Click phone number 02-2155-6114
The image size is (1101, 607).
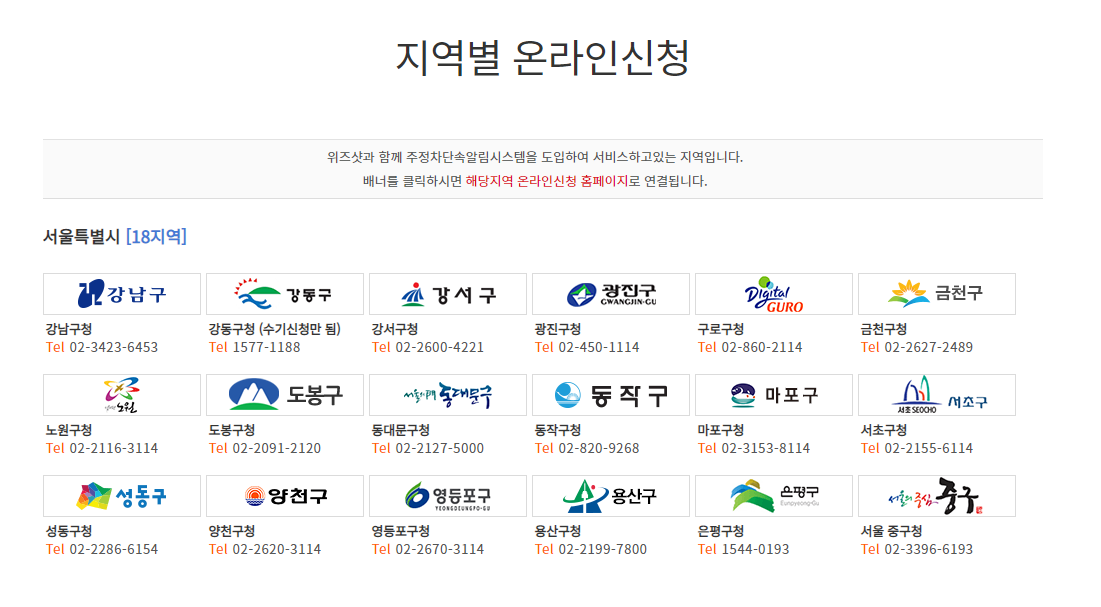(x=928, y=448)
